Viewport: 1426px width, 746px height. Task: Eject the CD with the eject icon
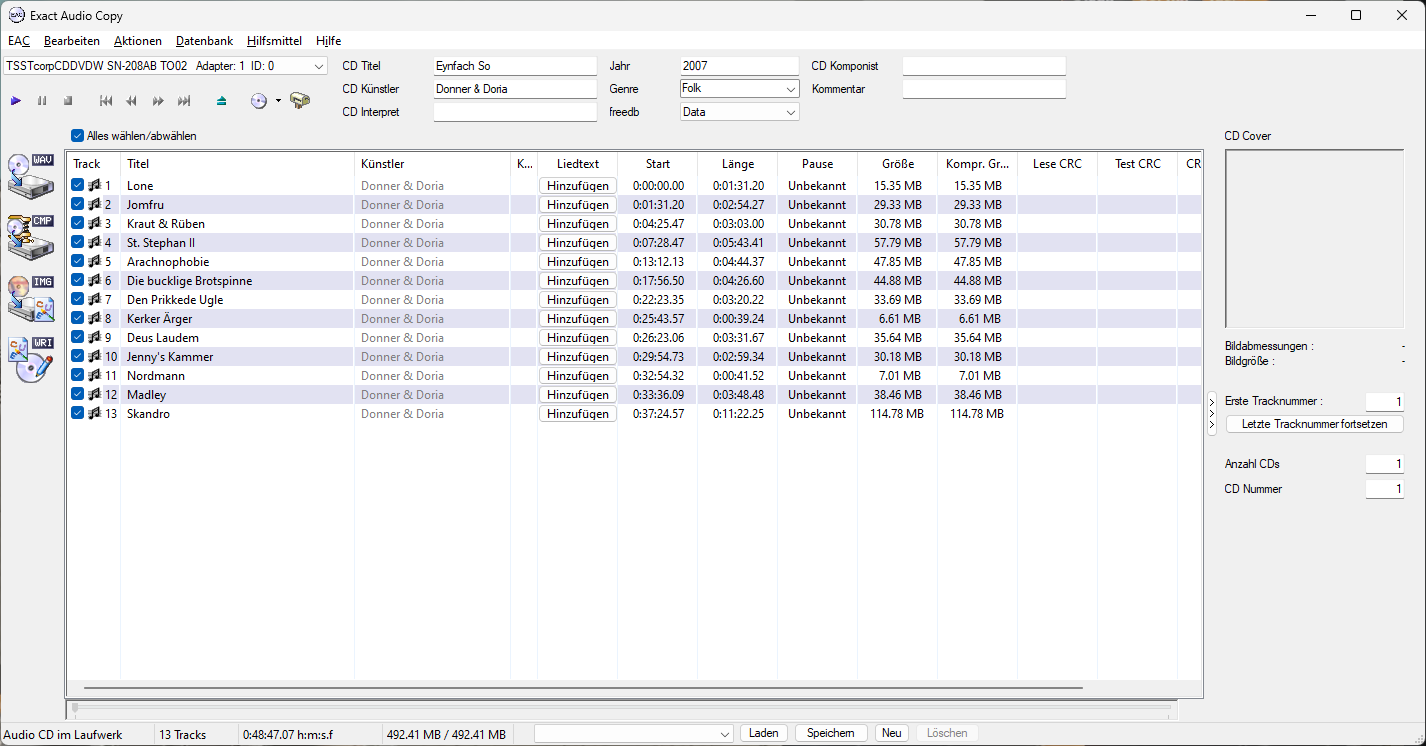222,101
